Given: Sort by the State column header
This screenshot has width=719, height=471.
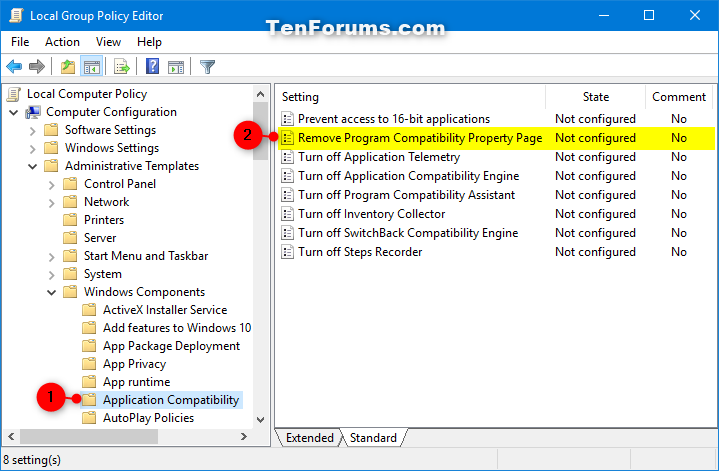Looking at the screenshot, I should pos(596,97).
